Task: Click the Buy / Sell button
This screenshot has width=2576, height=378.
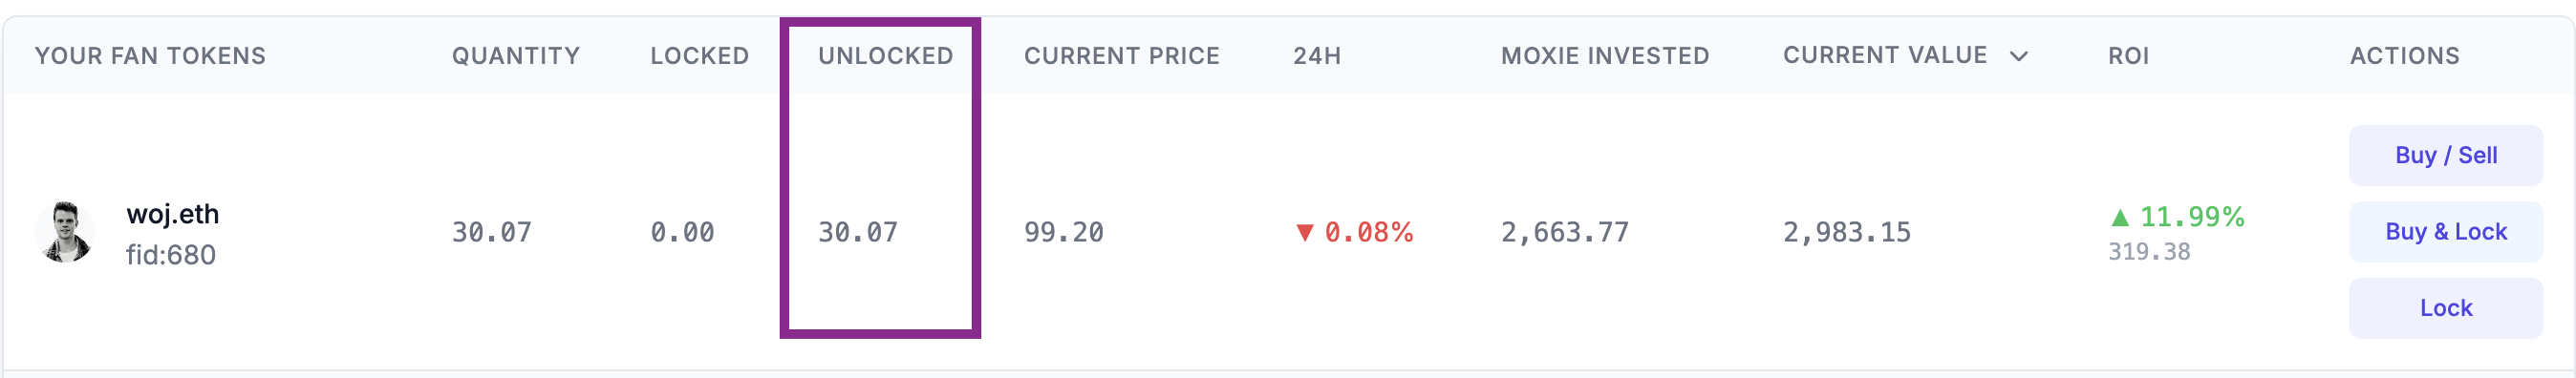Action: 2445,155
